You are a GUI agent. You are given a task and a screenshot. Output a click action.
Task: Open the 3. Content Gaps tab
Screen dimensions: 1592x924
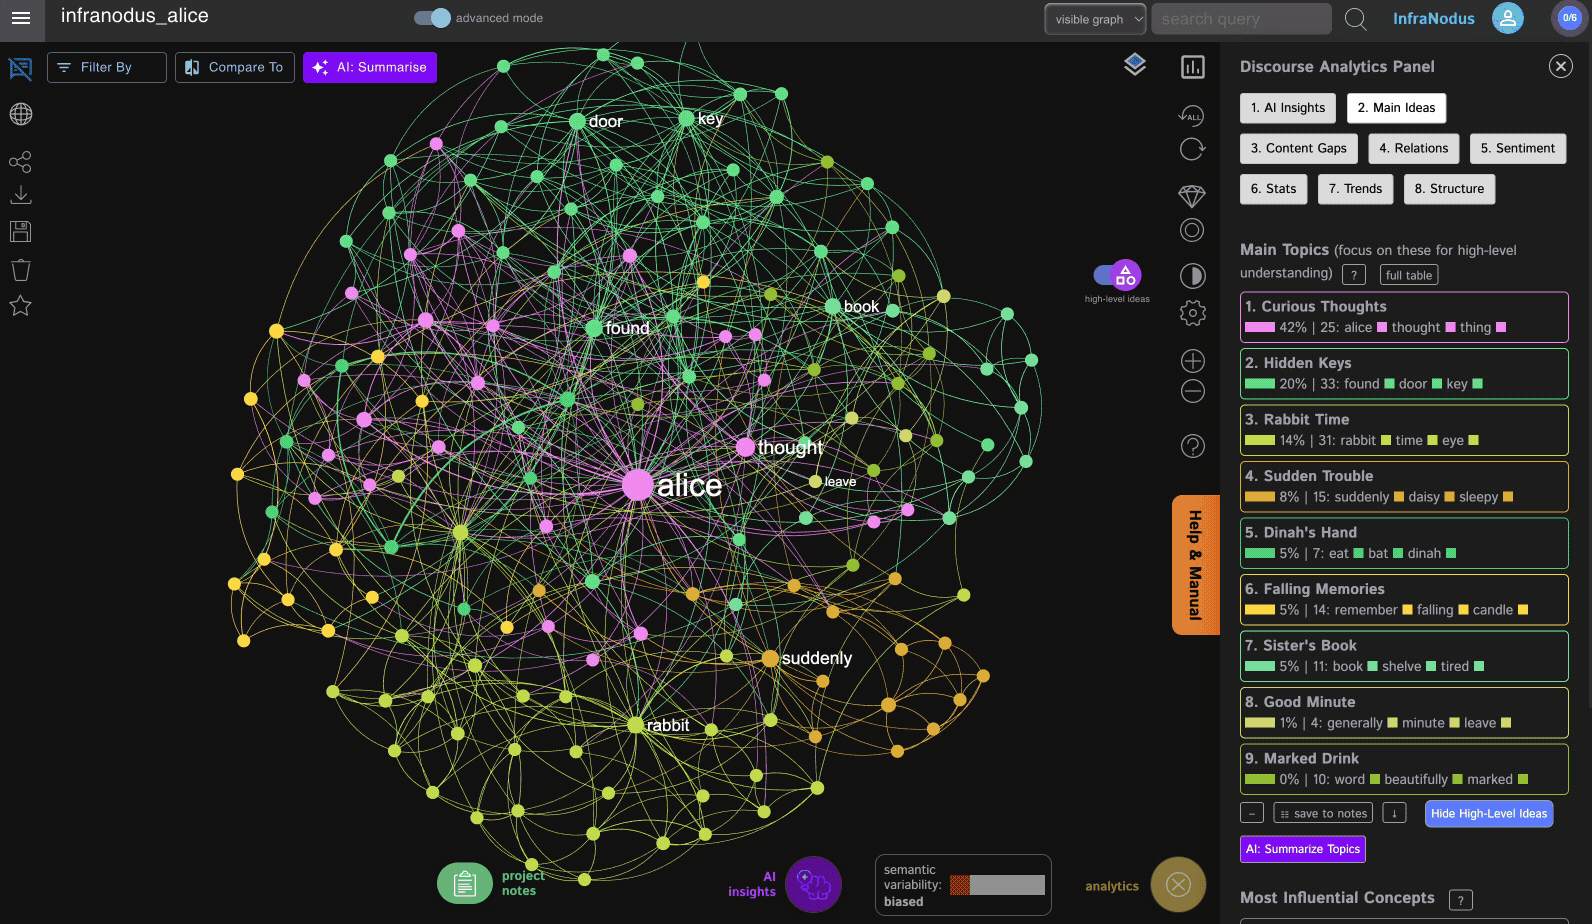(1298, 148)
